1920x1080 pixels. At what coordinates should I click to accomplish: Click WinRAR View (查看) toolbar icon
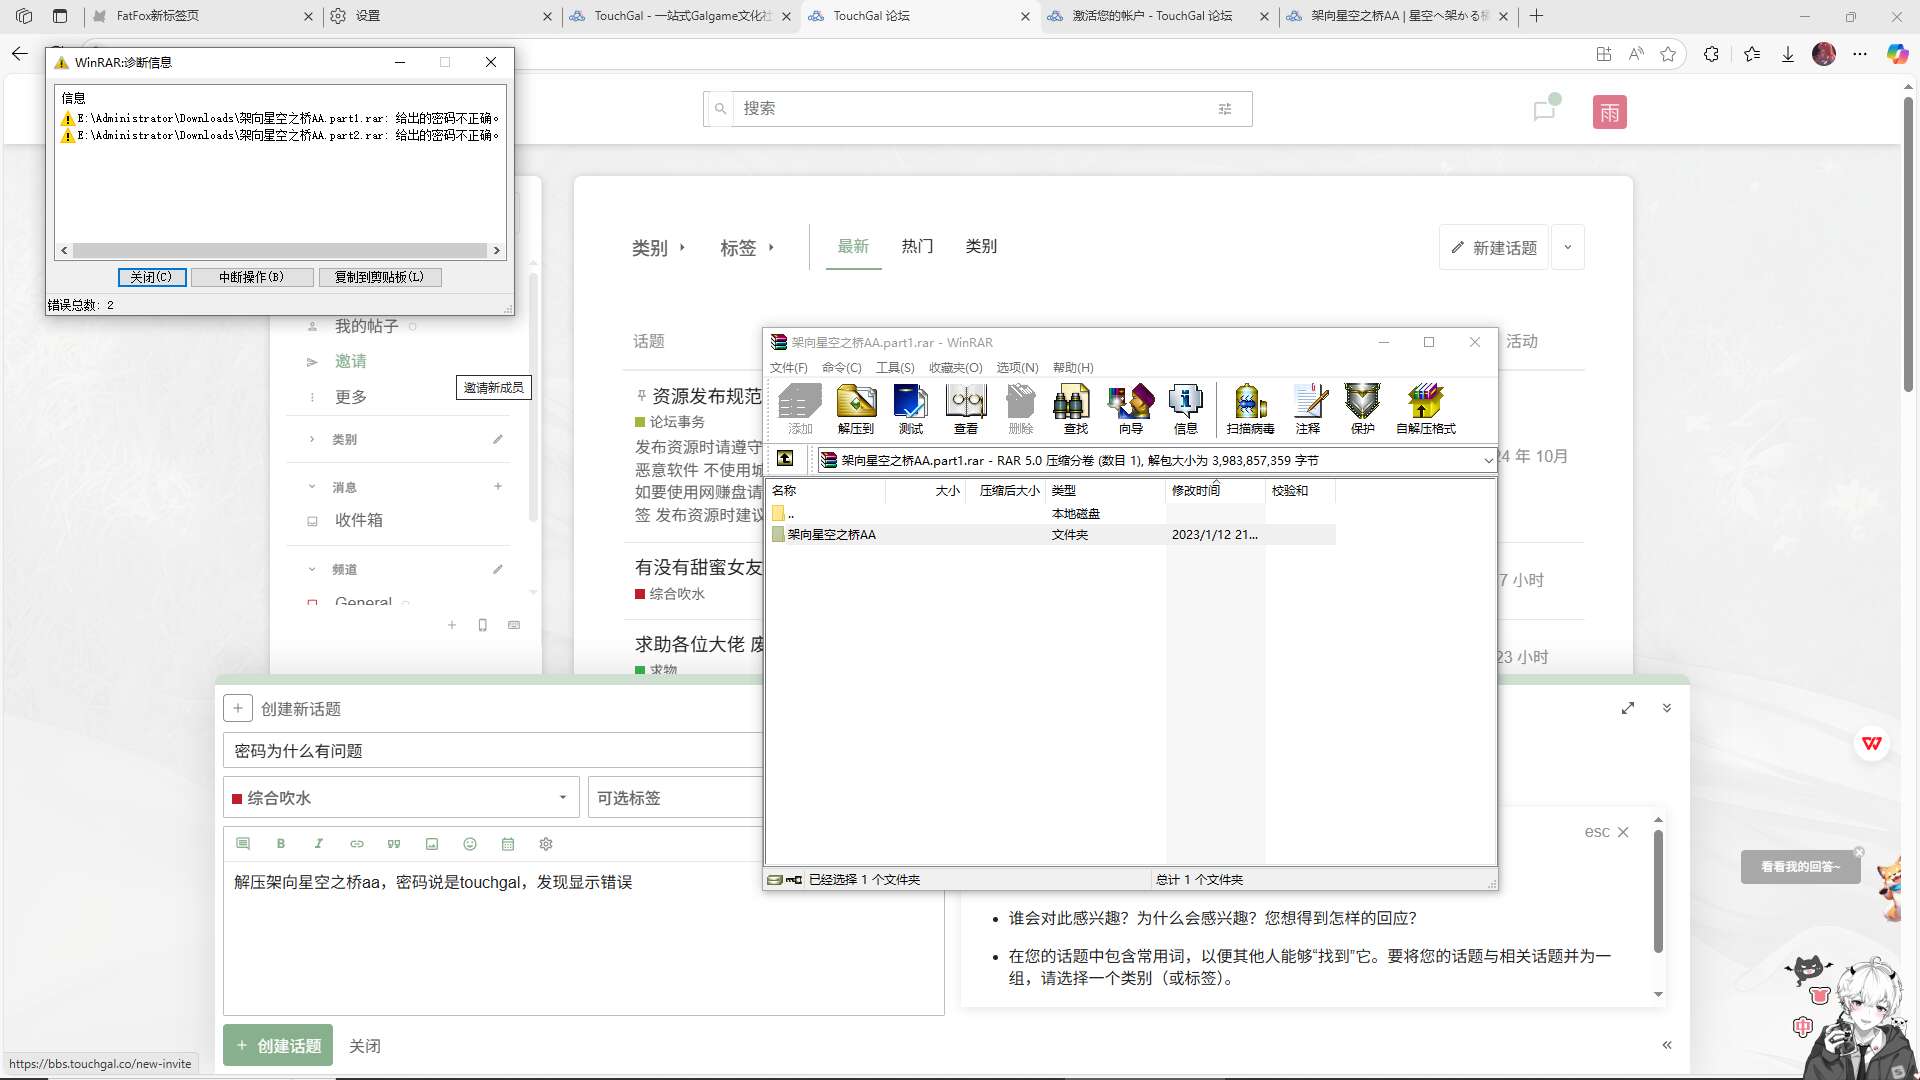[x=966, y=409]
